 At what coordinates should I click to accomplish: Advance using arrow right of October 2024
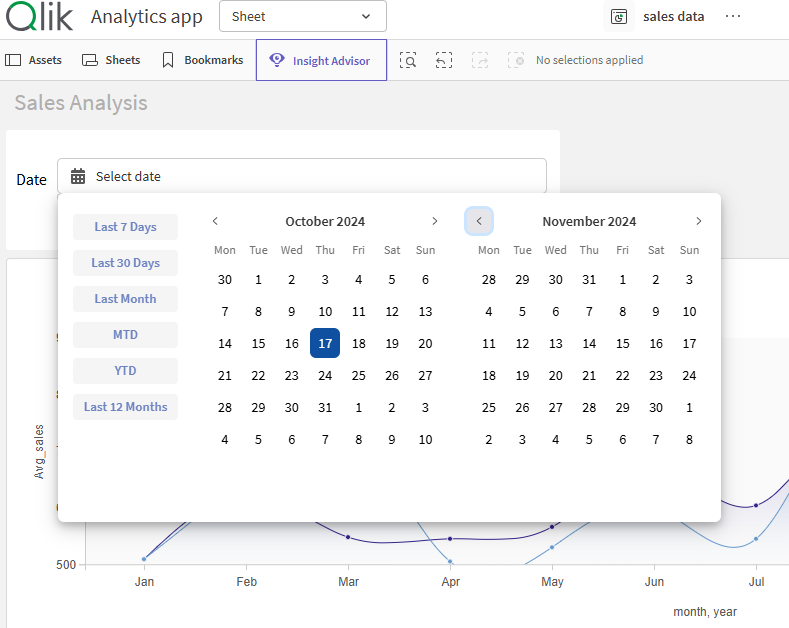[434, 221]
